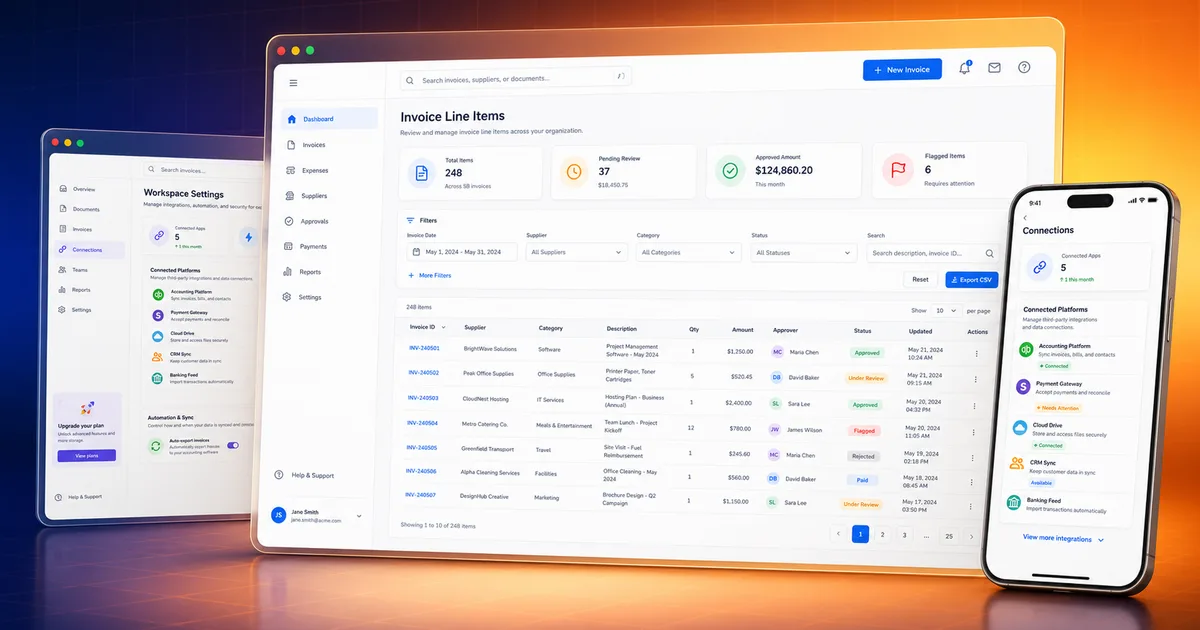The height and width of the screenshot is (630, 1200).
Task: Open invoice INV-240507 link
Action: pos(420,495)
